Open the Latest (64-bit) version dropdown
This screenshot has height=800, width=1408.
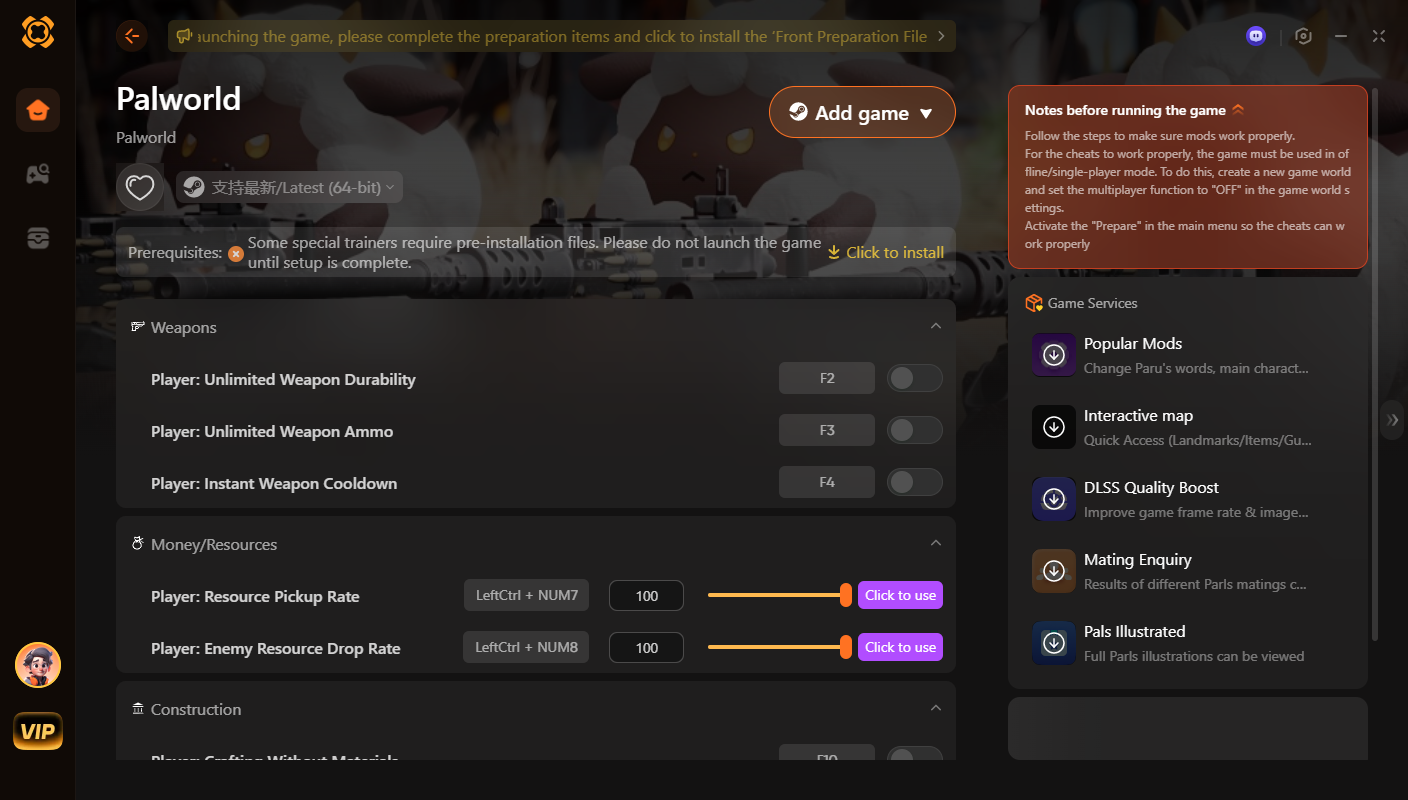click(x=289, y=187)
